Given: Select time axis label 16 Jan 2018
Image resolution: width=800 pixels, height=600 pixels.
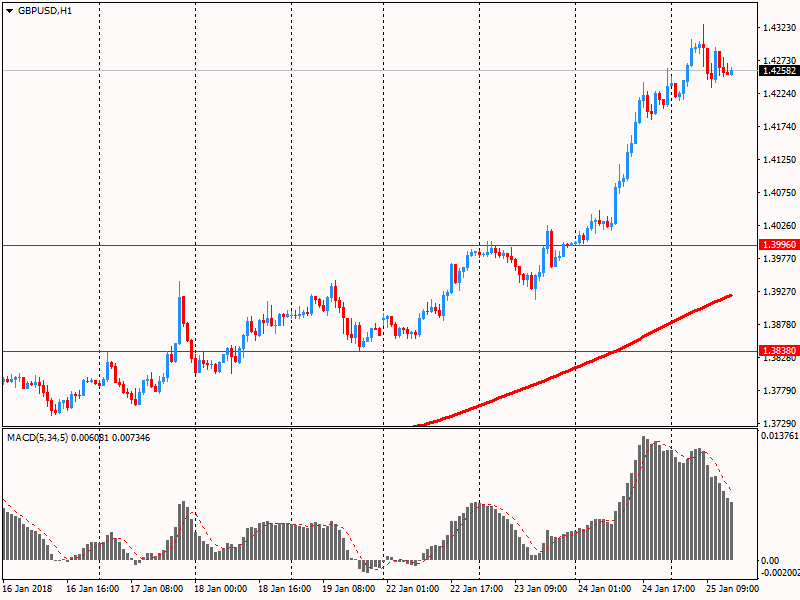Looking at the screenshot, I should click(27, 589).
